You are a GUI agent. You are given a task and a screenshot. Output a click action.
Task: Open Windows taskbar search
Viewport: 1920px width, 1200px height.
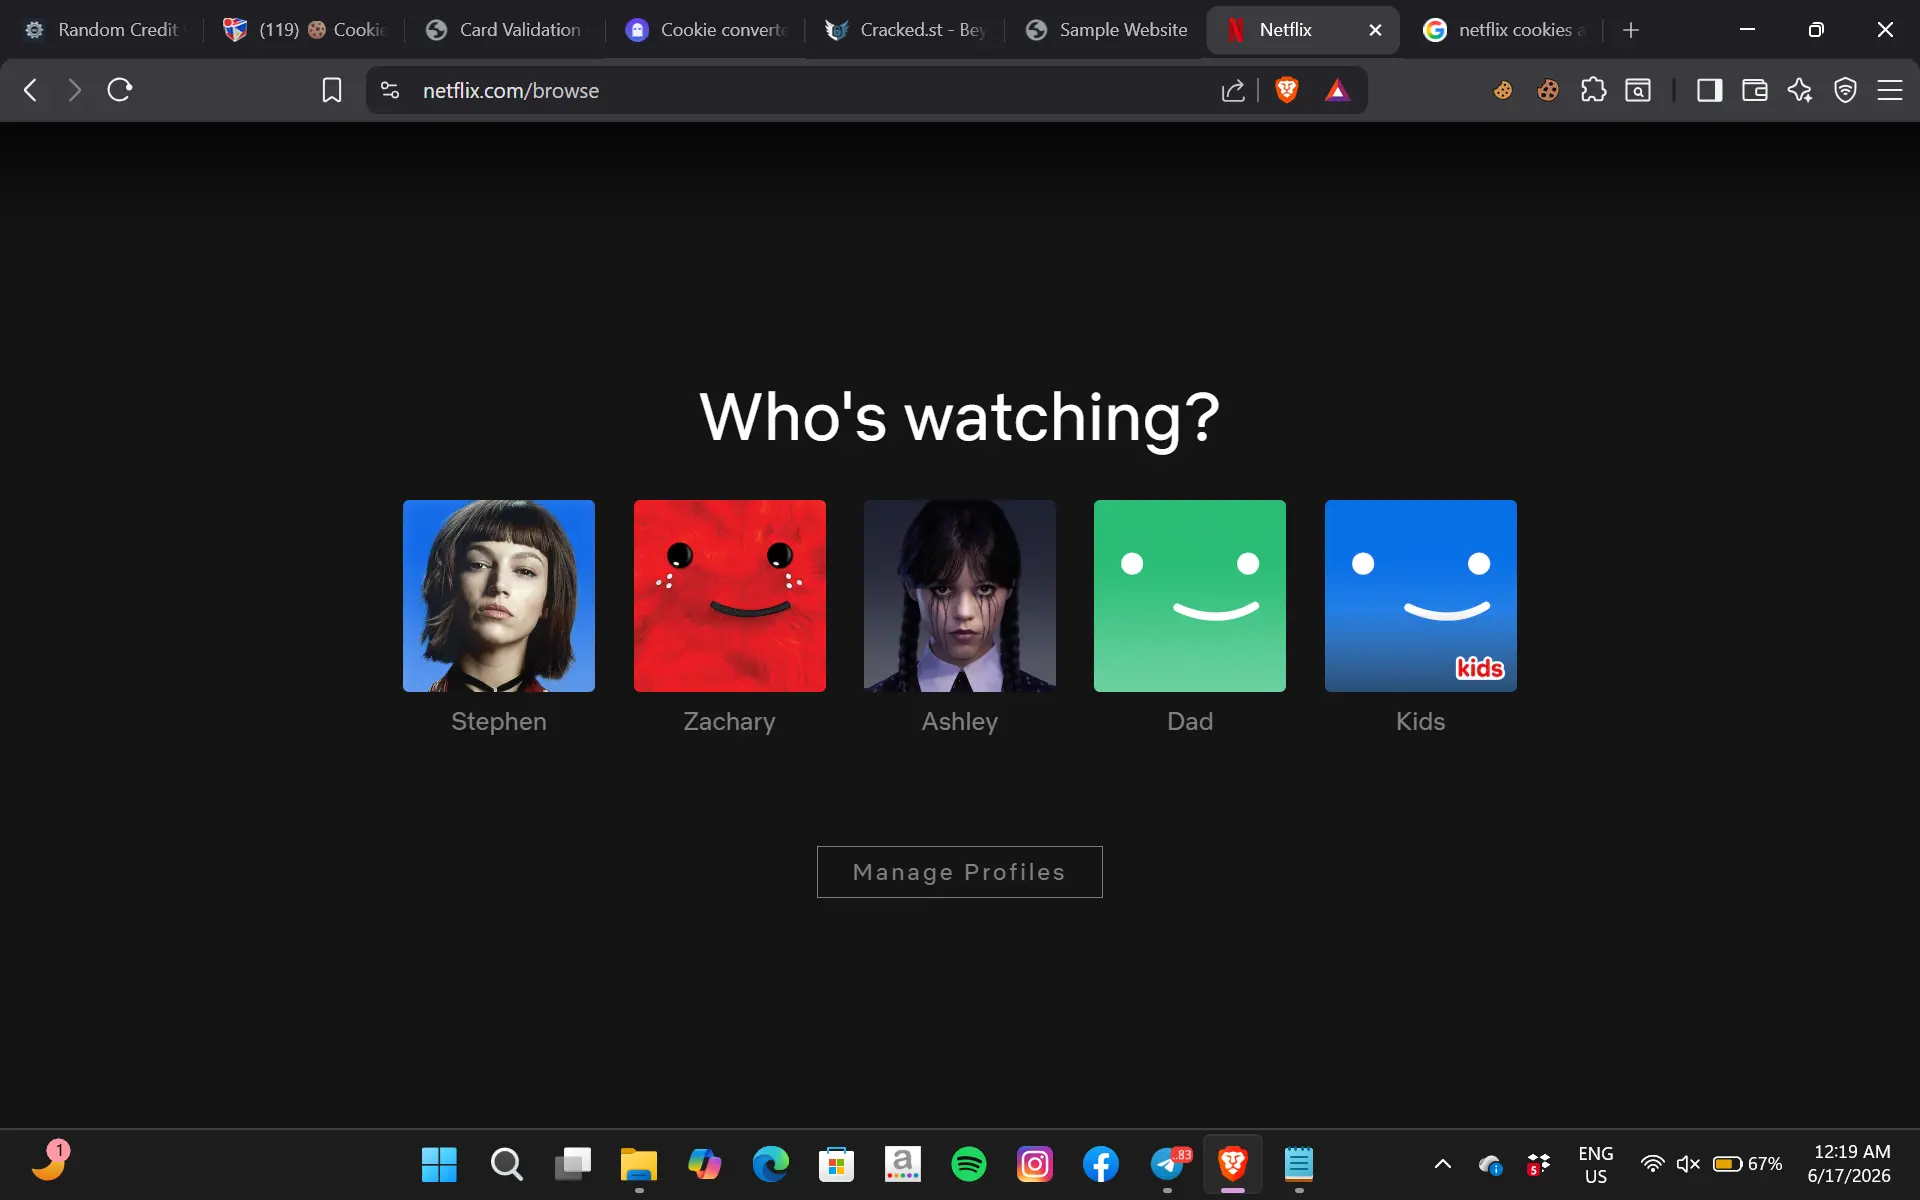[x=506, y=1164]
